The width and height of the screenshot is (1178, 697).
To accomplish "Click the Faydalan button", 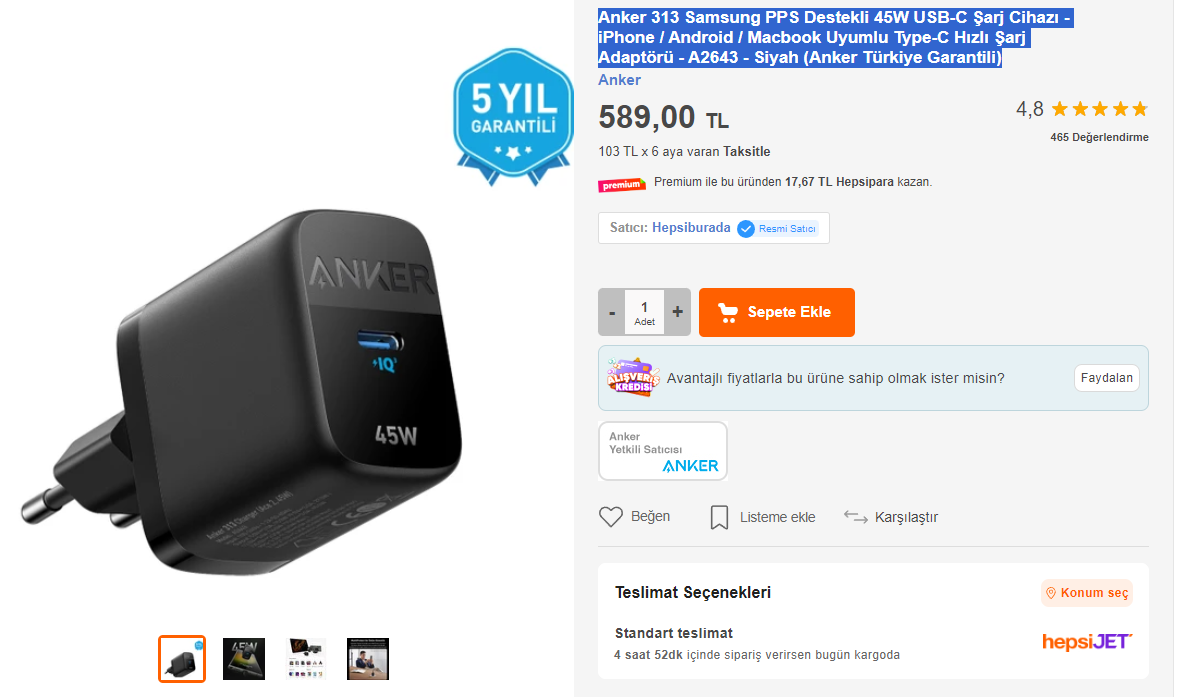I will click(1107, 378).
